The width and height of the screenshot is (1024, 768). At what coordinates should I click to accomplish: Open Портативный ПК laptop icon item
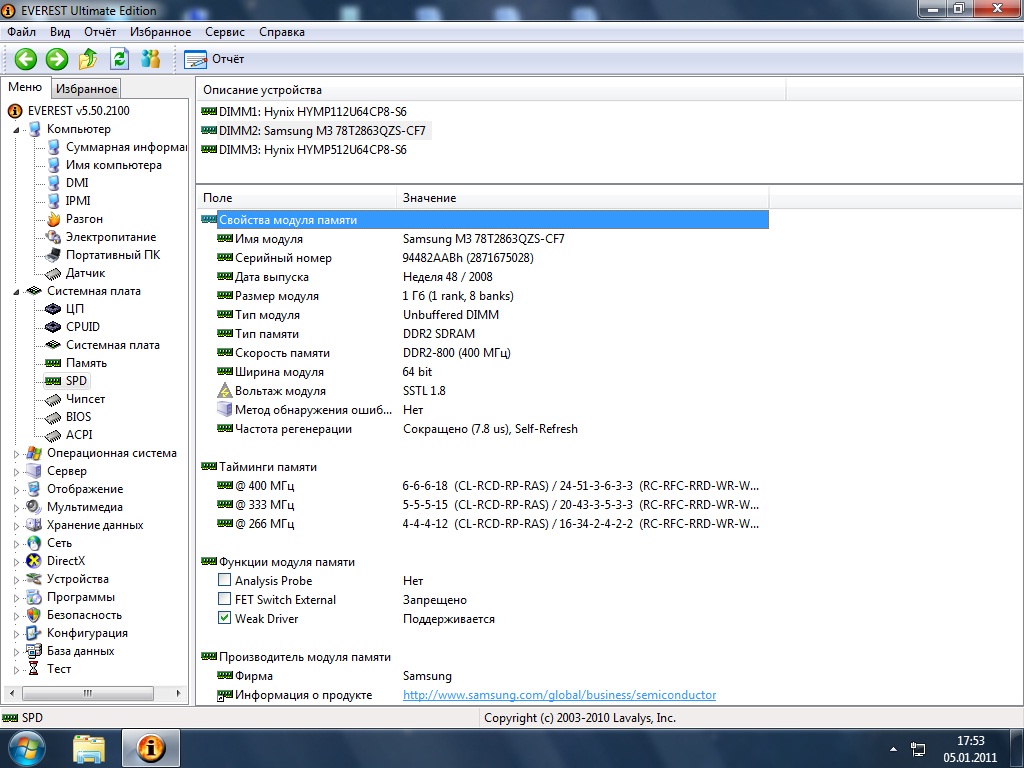54,255
